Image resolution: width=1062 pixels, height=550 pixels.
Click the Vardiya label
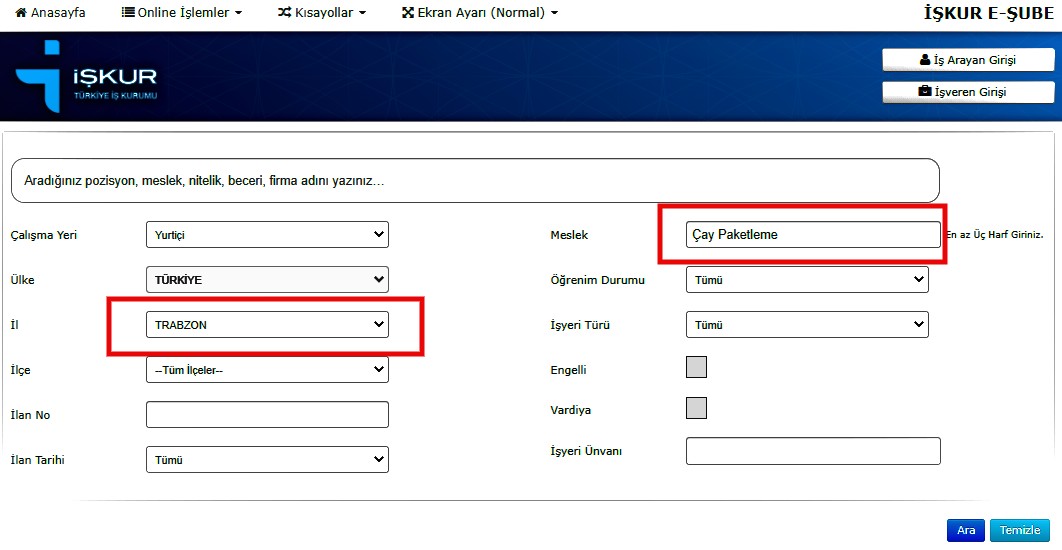coord(571,410)
